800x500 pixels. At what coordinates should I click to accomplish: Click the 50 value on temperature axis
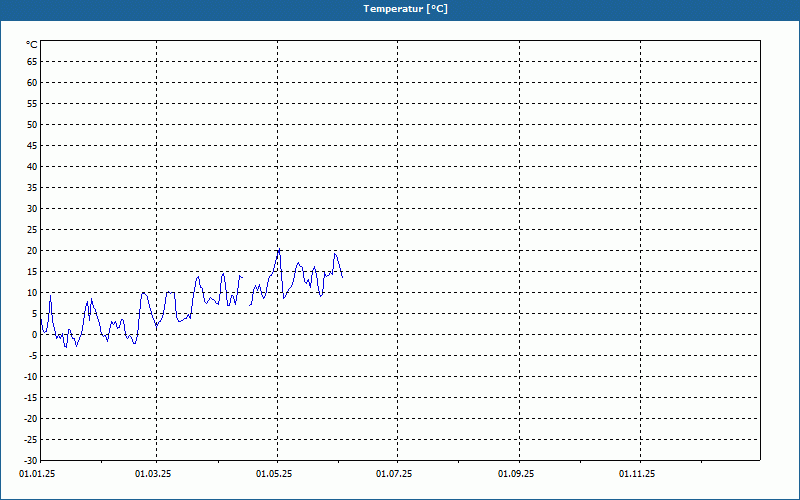pyautogui.click(x=32, y=124)
